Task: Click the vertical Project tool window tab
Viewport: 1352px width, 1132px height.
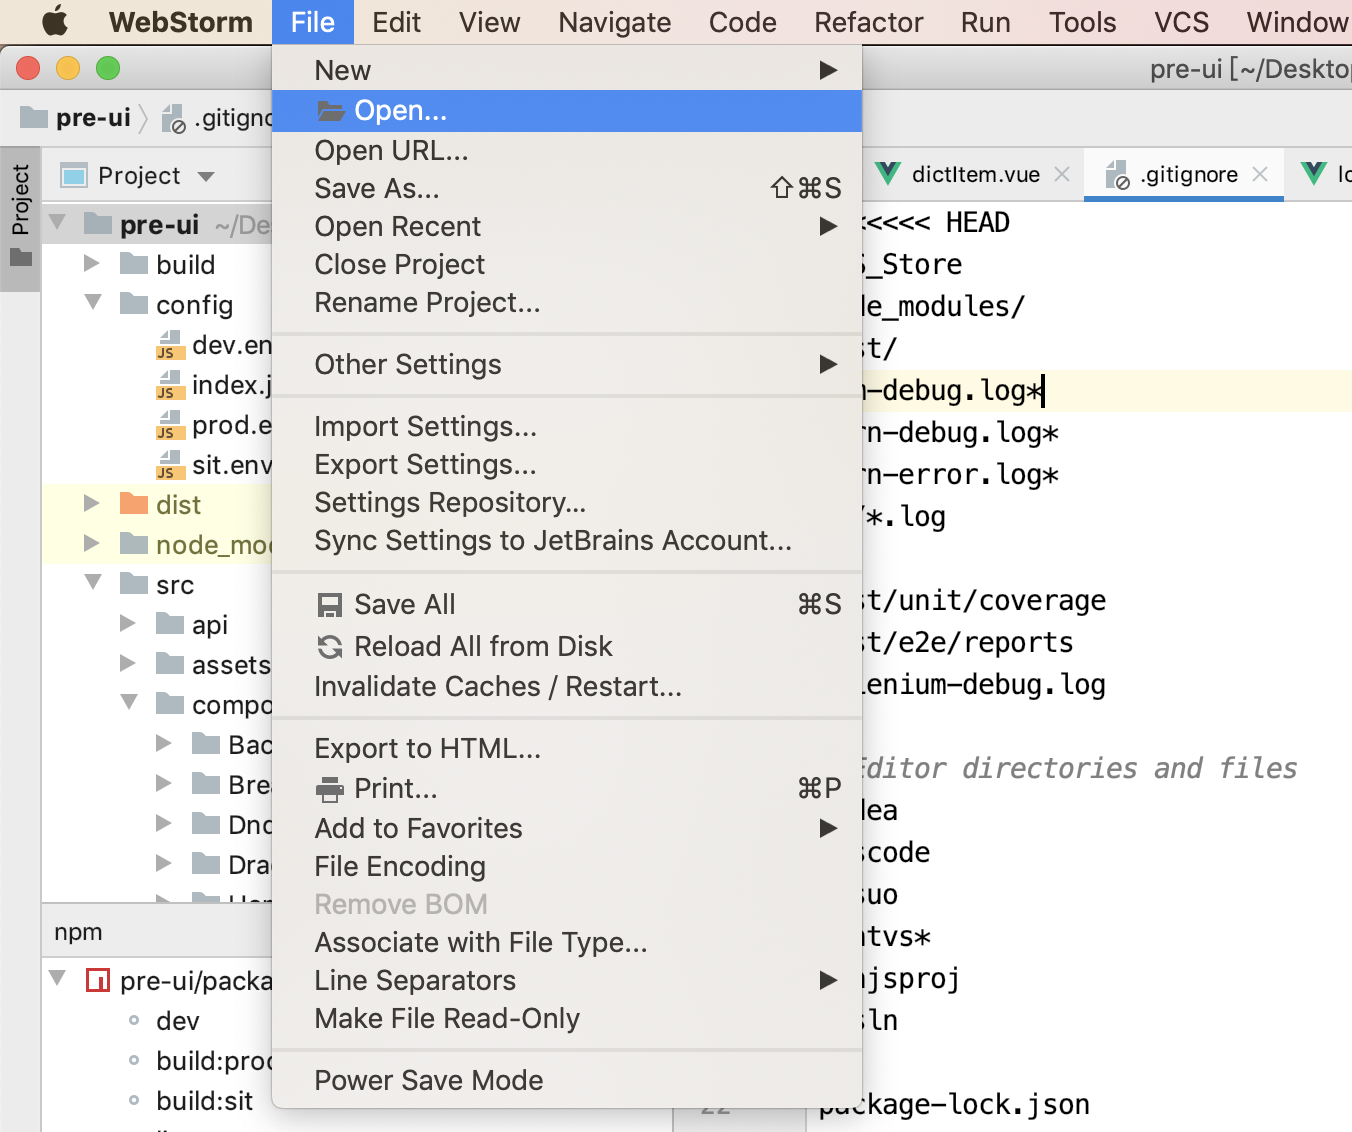Action: (20, 218)
